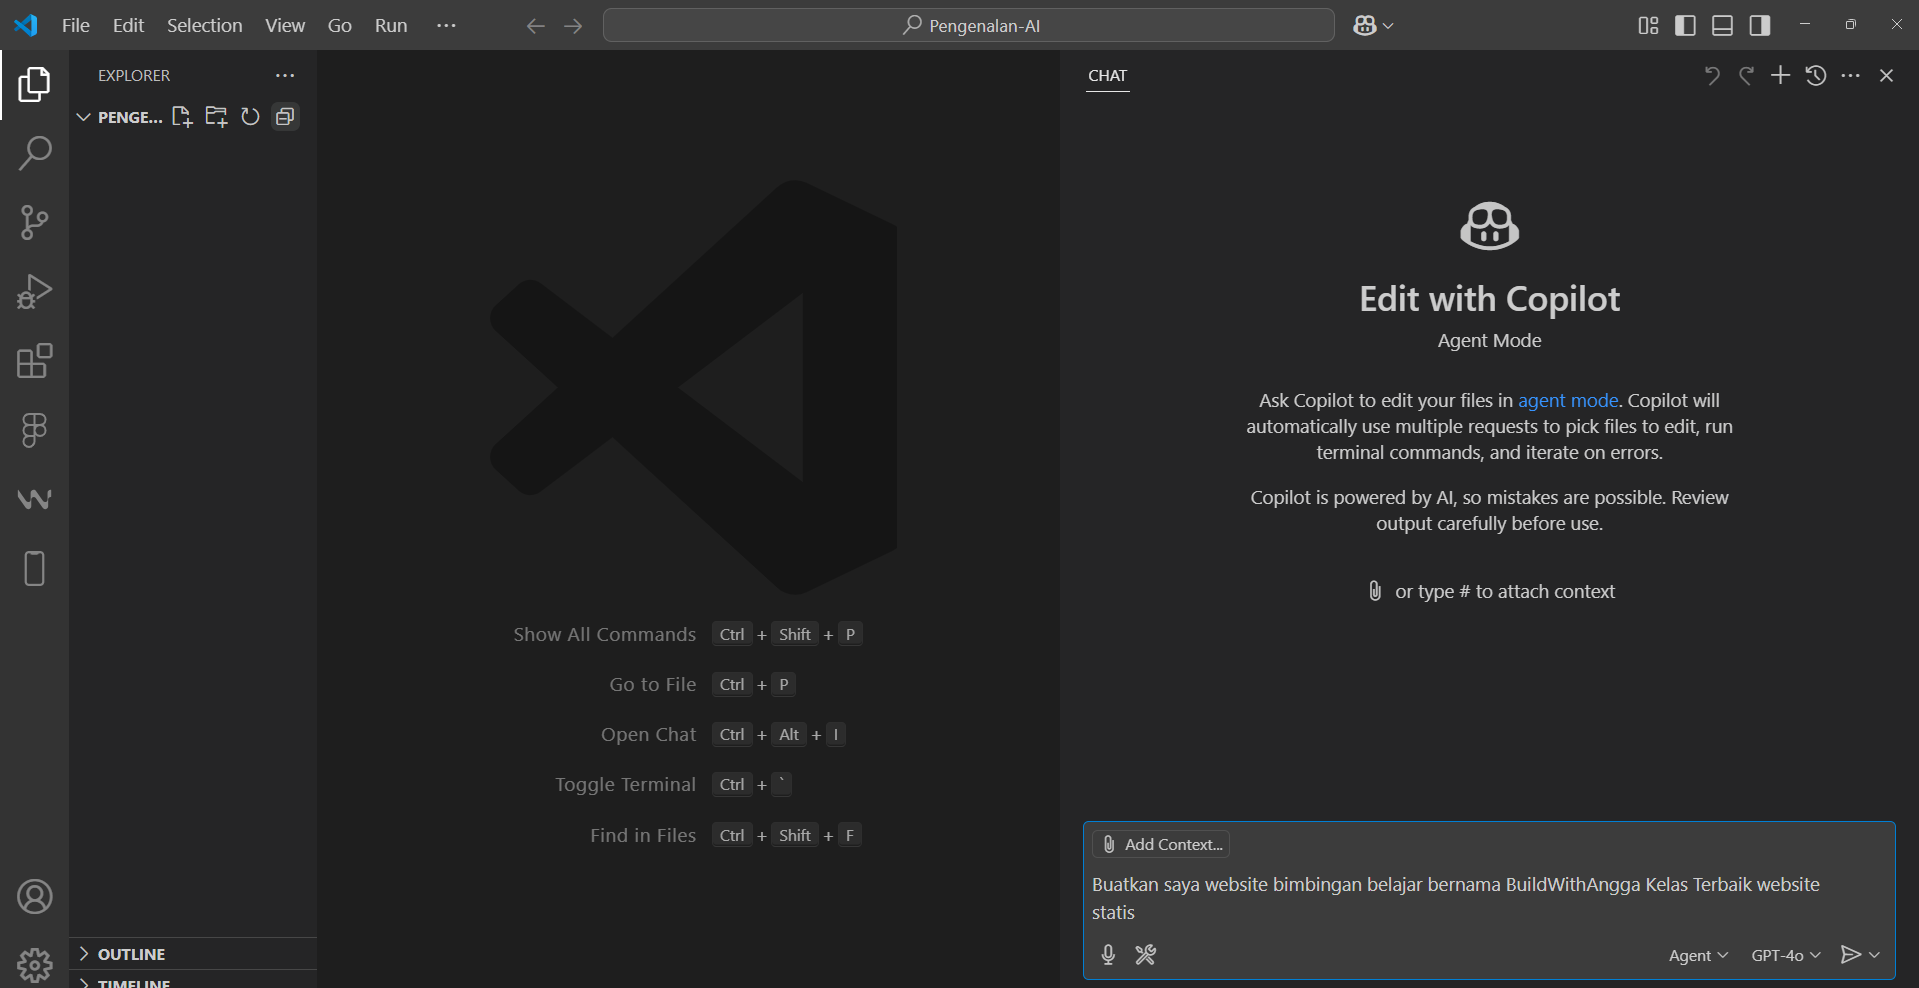The image size is (1919, 988).
Task: Close the Chat panel
Action: click(1886, 76)
